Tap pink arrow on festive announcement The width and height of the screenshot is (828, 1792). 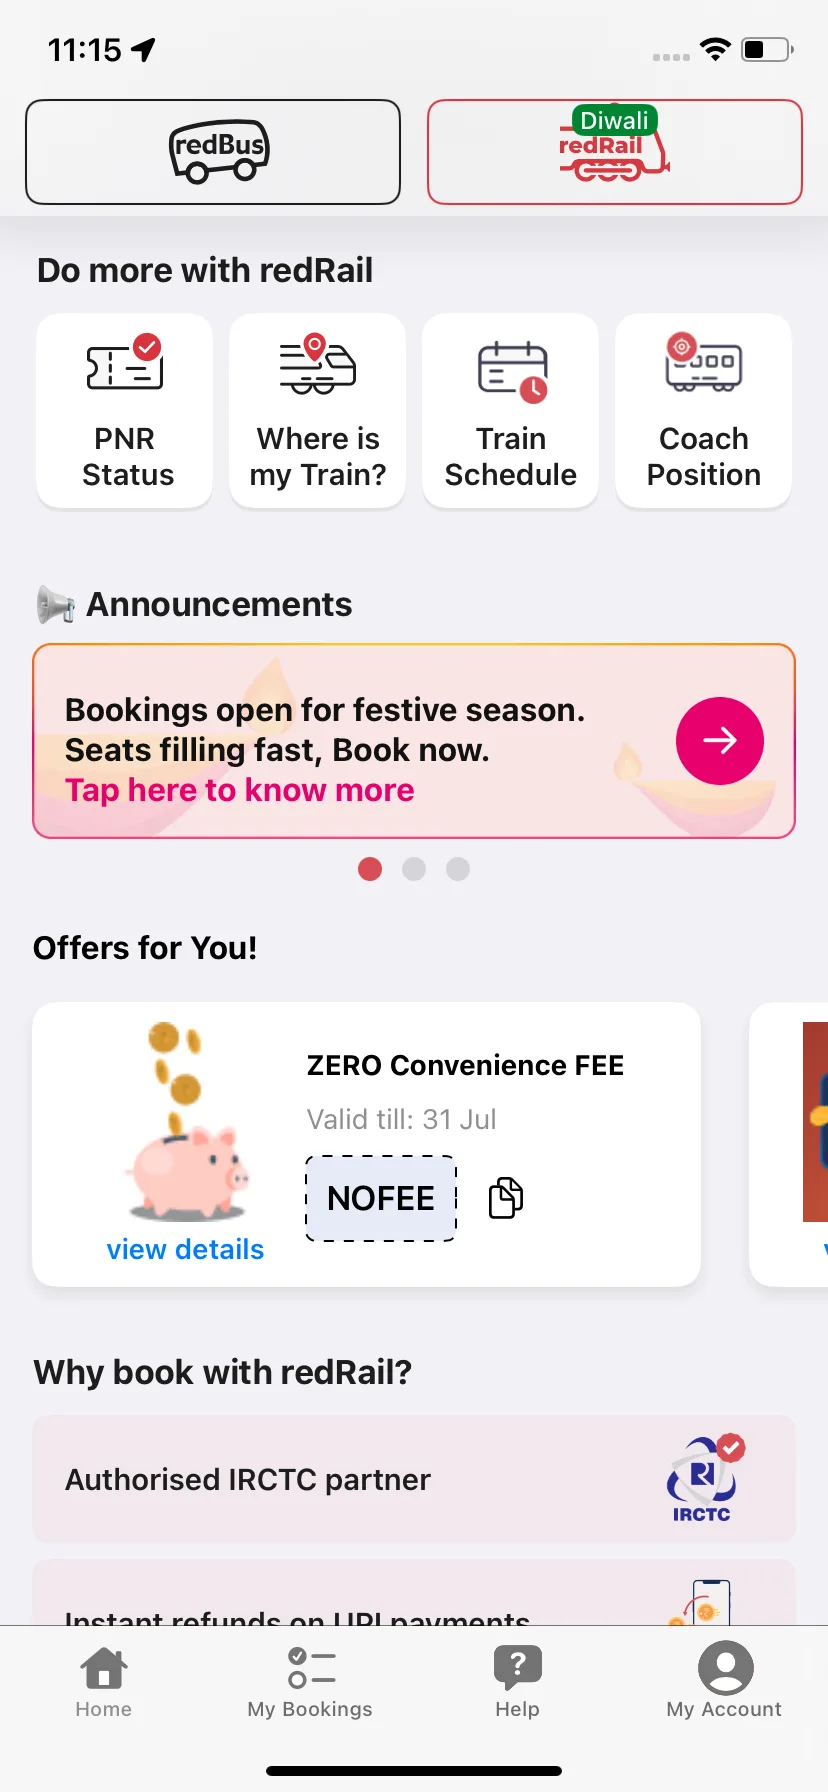click(720, 740)
